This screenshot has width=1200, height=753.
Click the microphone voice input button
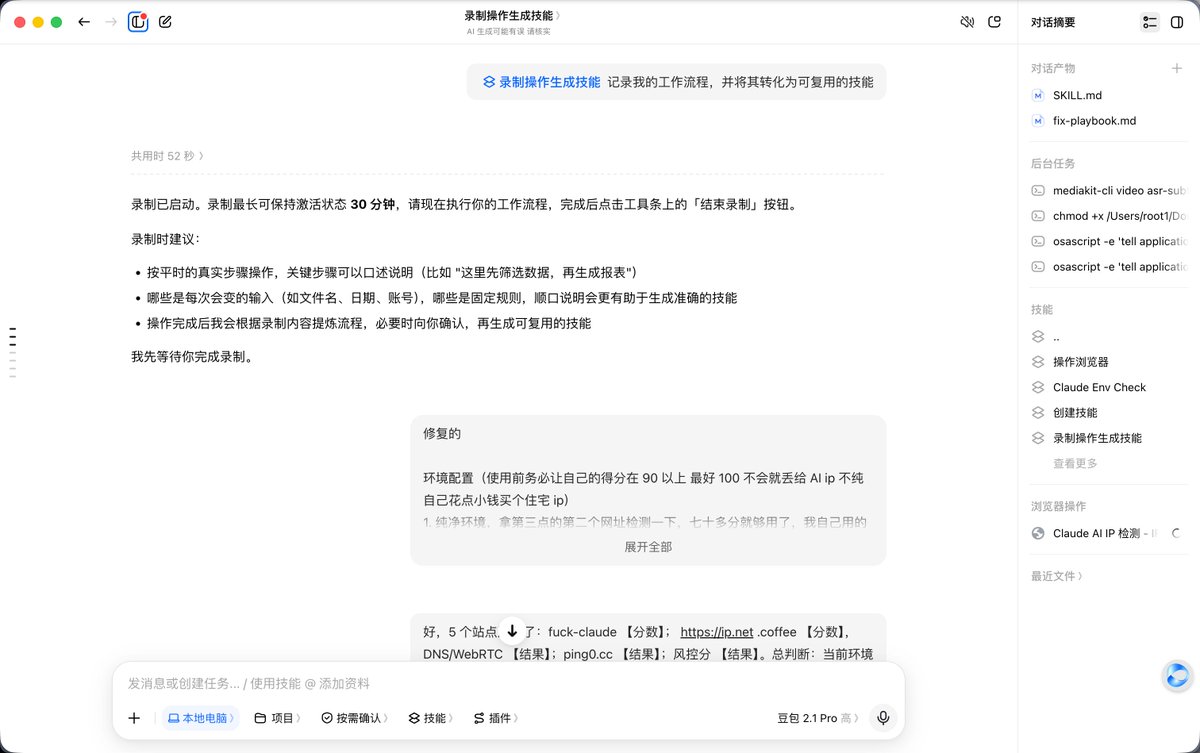click(882, 718)
